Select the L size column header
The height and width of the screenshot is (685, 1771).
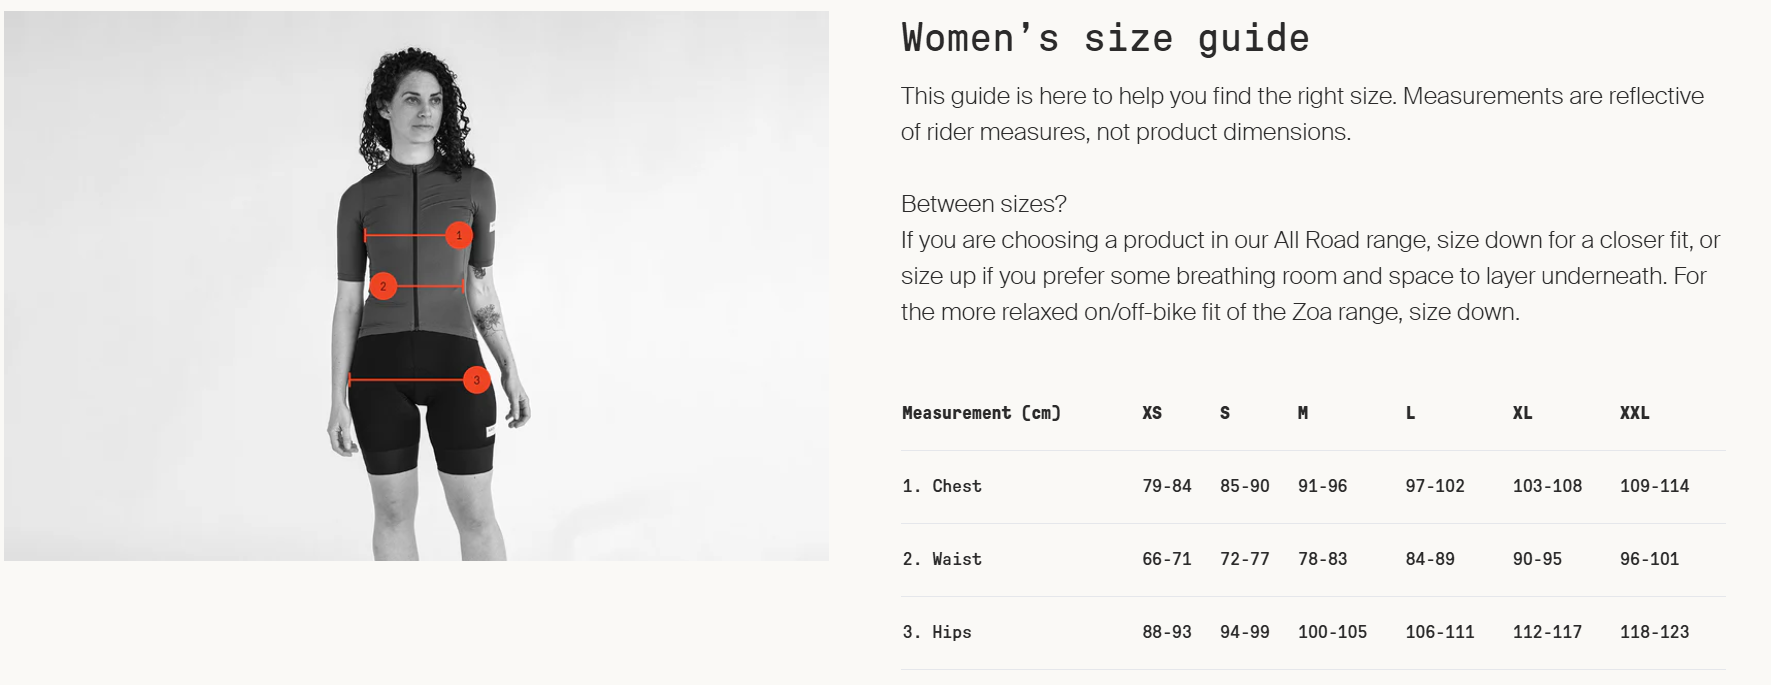click(x=1410, y=413)
